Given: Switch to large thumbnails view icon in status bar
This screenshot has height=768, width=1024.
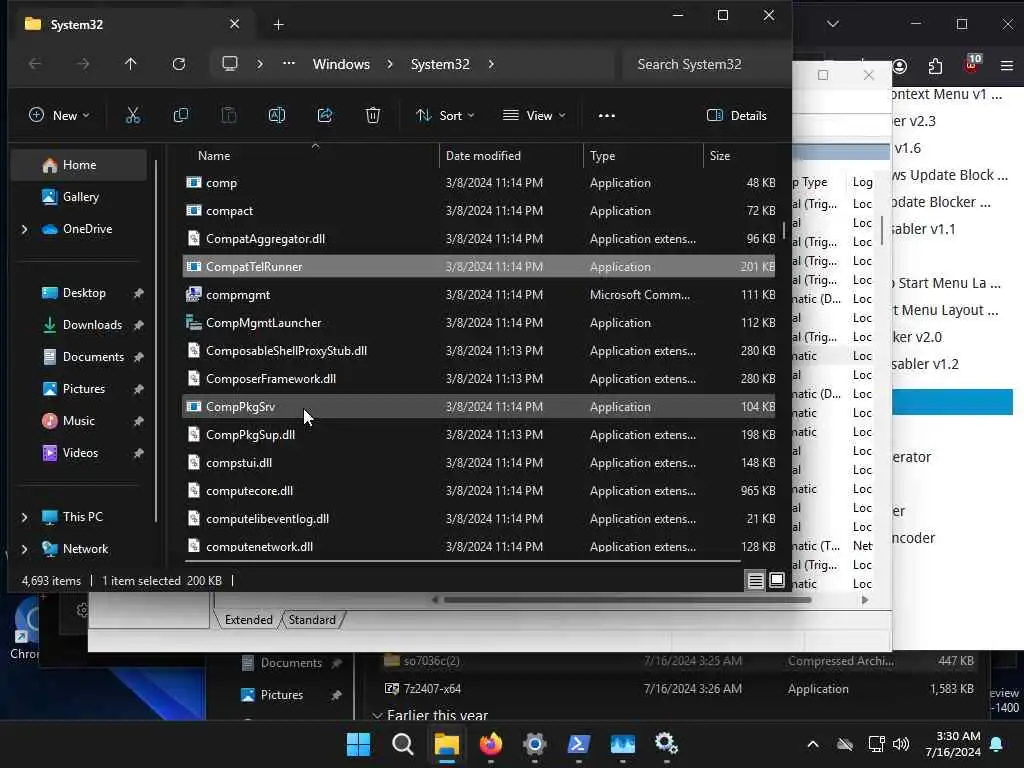Looking at the screenshot, I should pos(776,581).
